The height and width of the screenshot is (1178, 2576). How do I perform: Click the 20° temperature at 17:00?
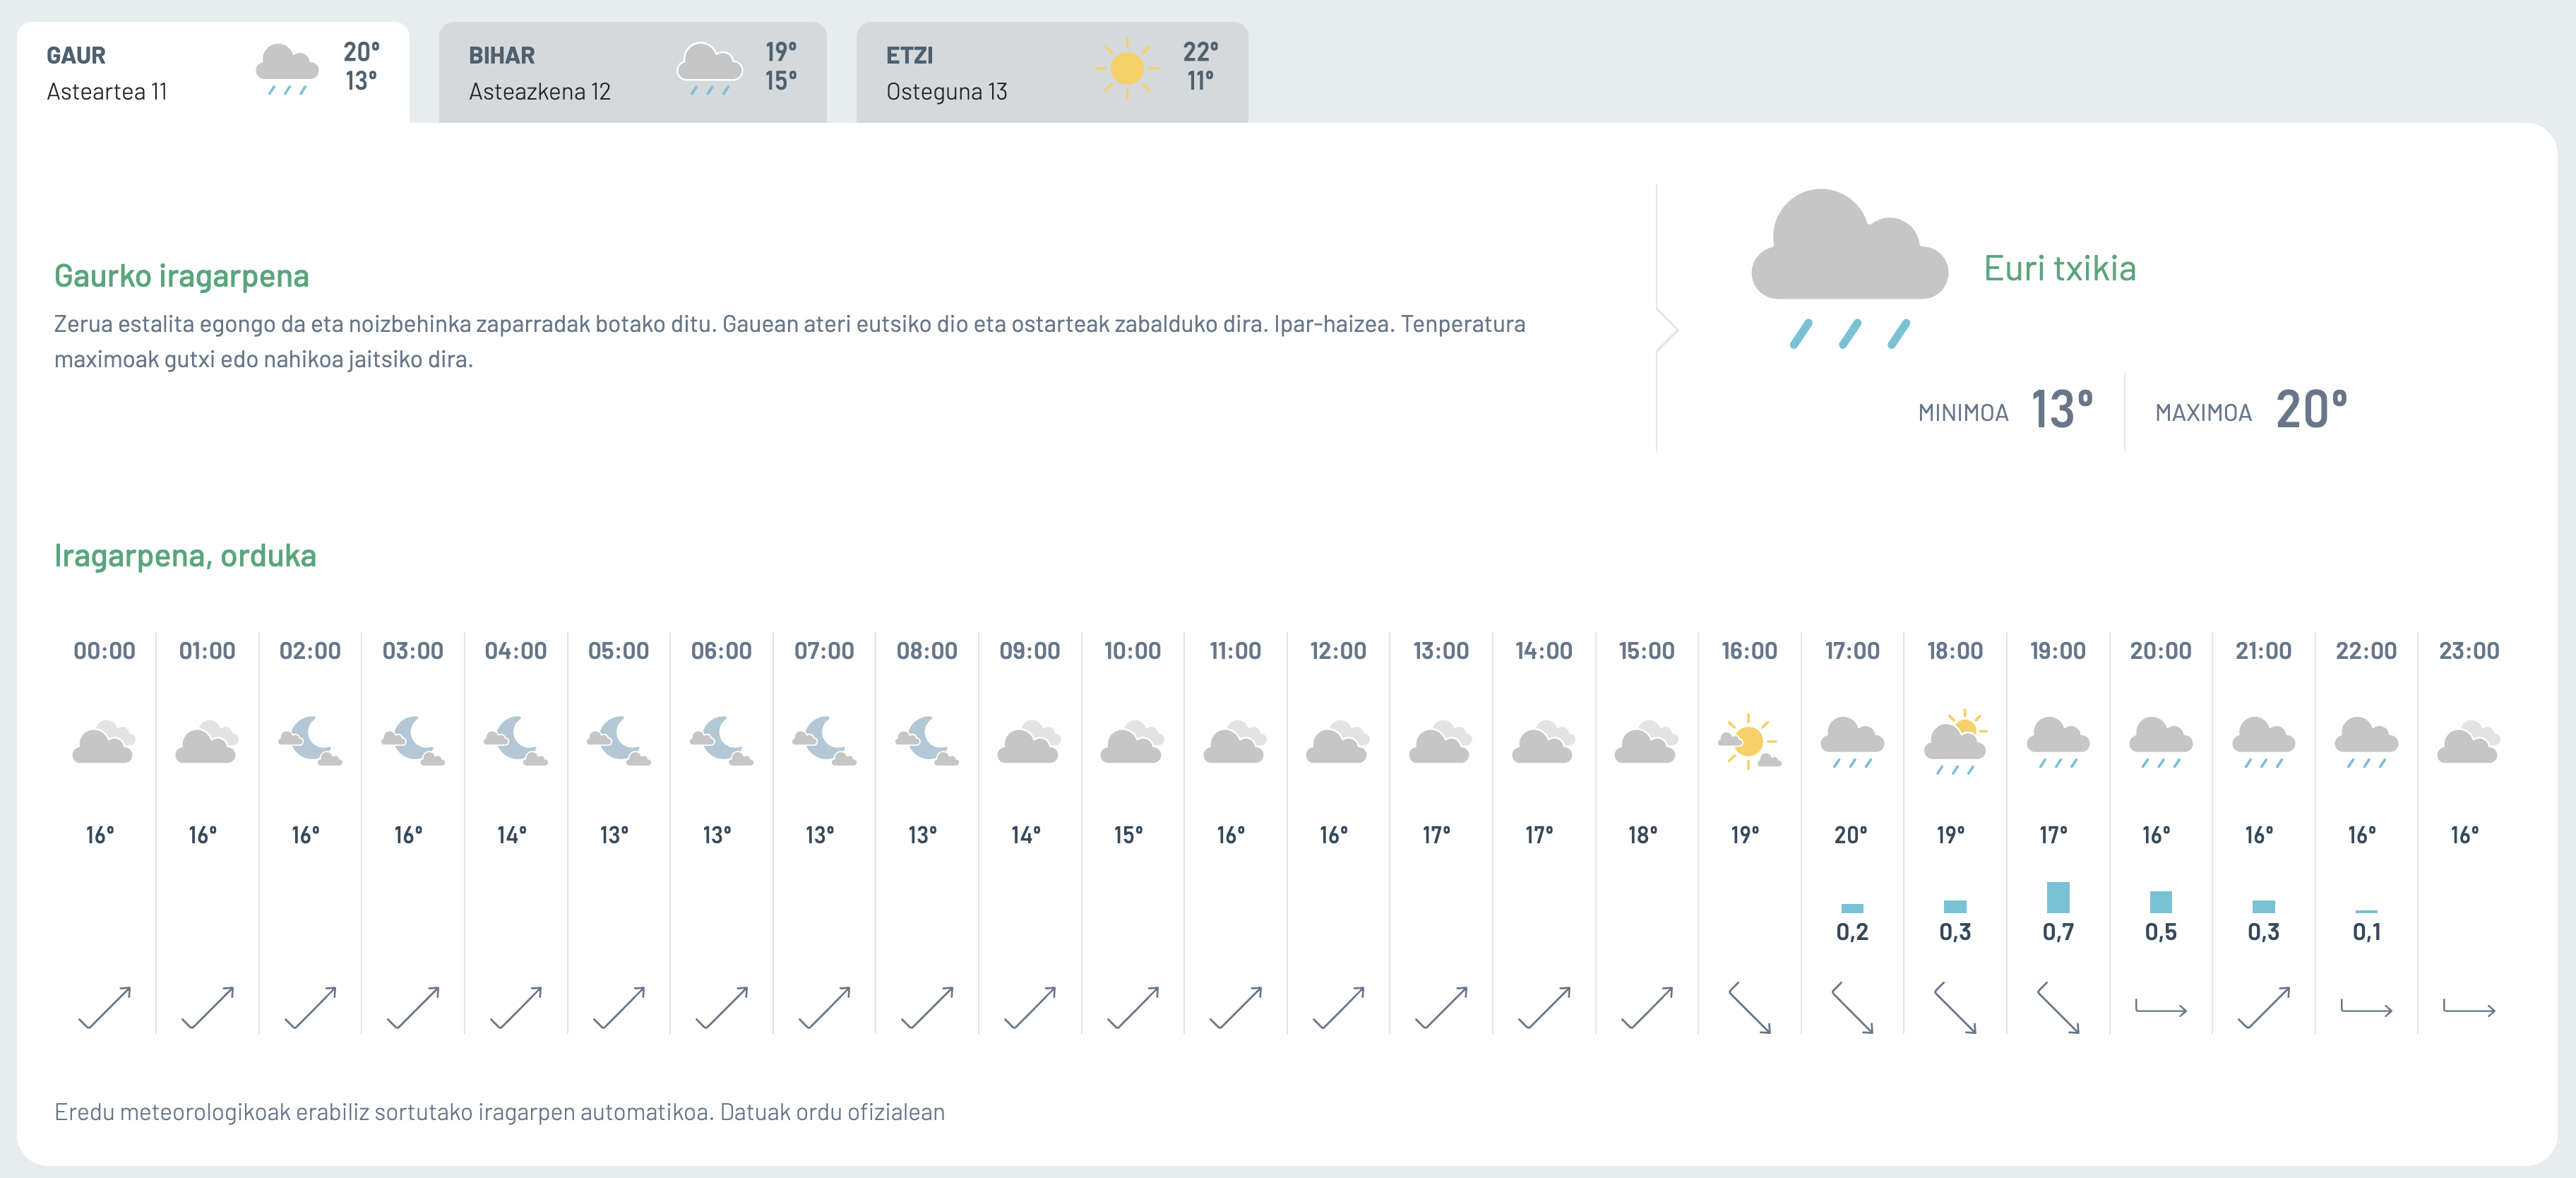coord(1851,834)
